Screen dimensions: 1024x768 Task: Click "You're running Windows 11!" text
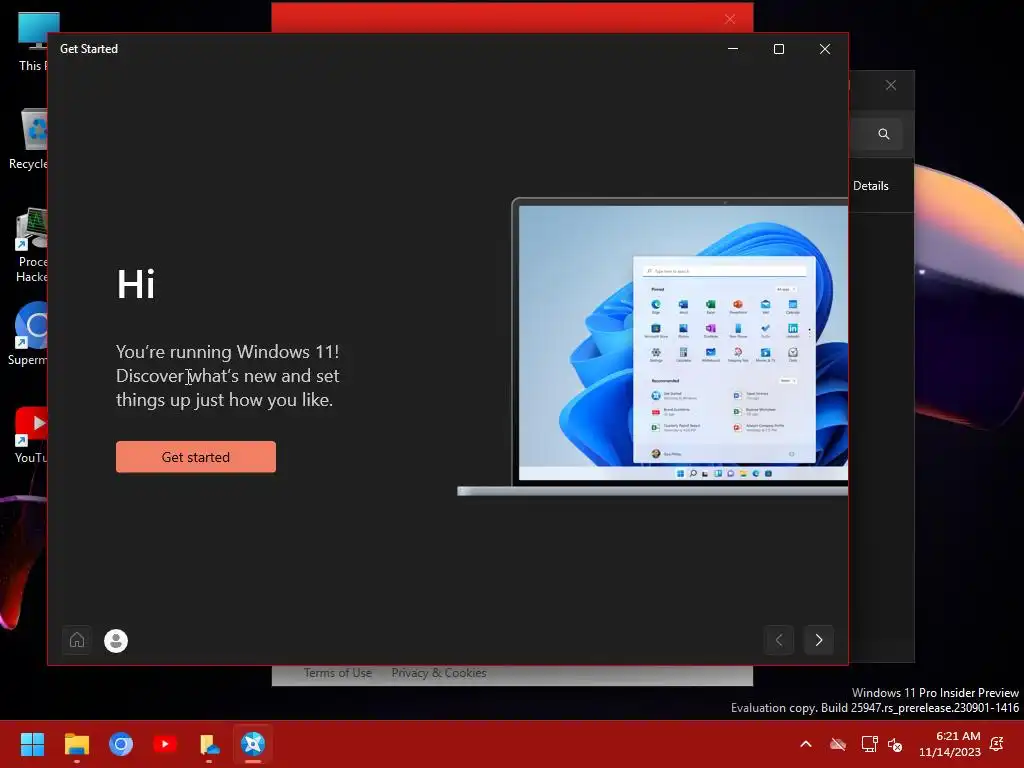pos(228,352)
